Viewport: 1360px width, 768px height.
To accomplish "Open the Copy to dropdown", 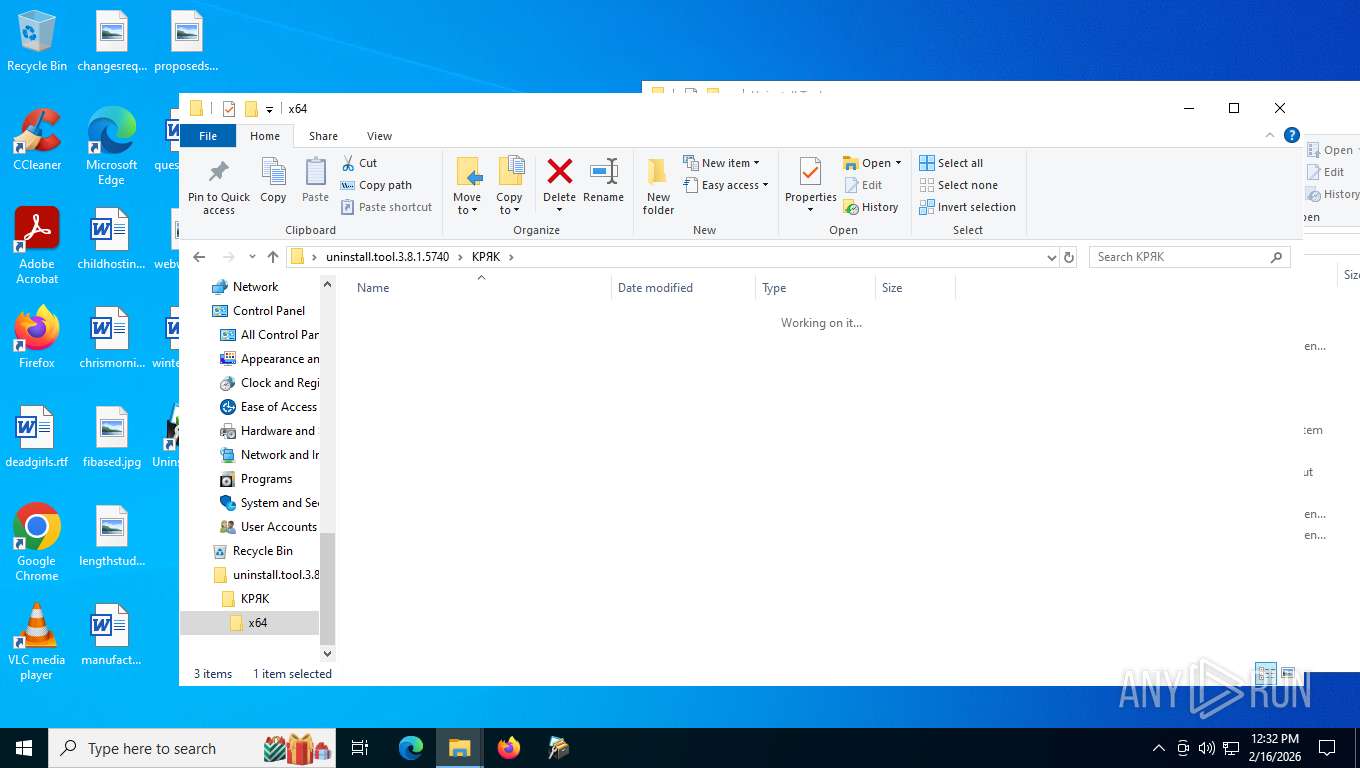I will (509, 186).
